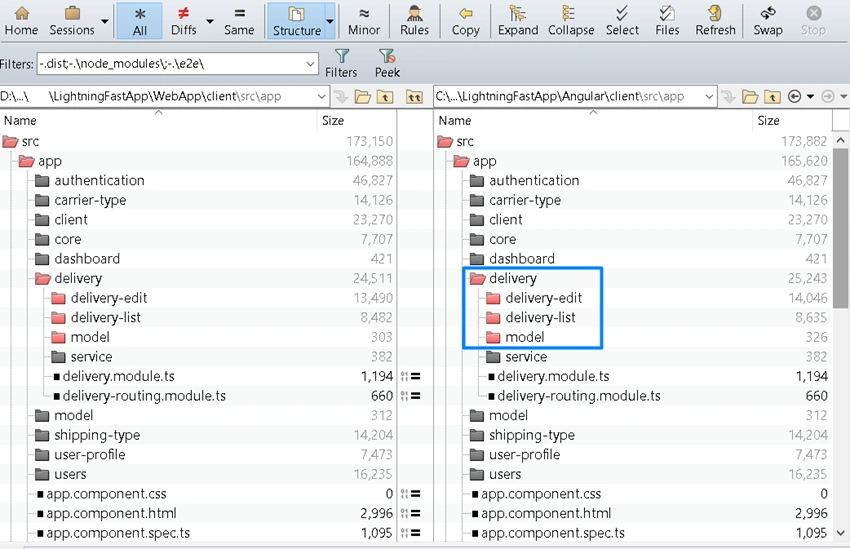Toggle the All display filter
The width and height of the screenshot is (850, 549).
click(139, 21)
